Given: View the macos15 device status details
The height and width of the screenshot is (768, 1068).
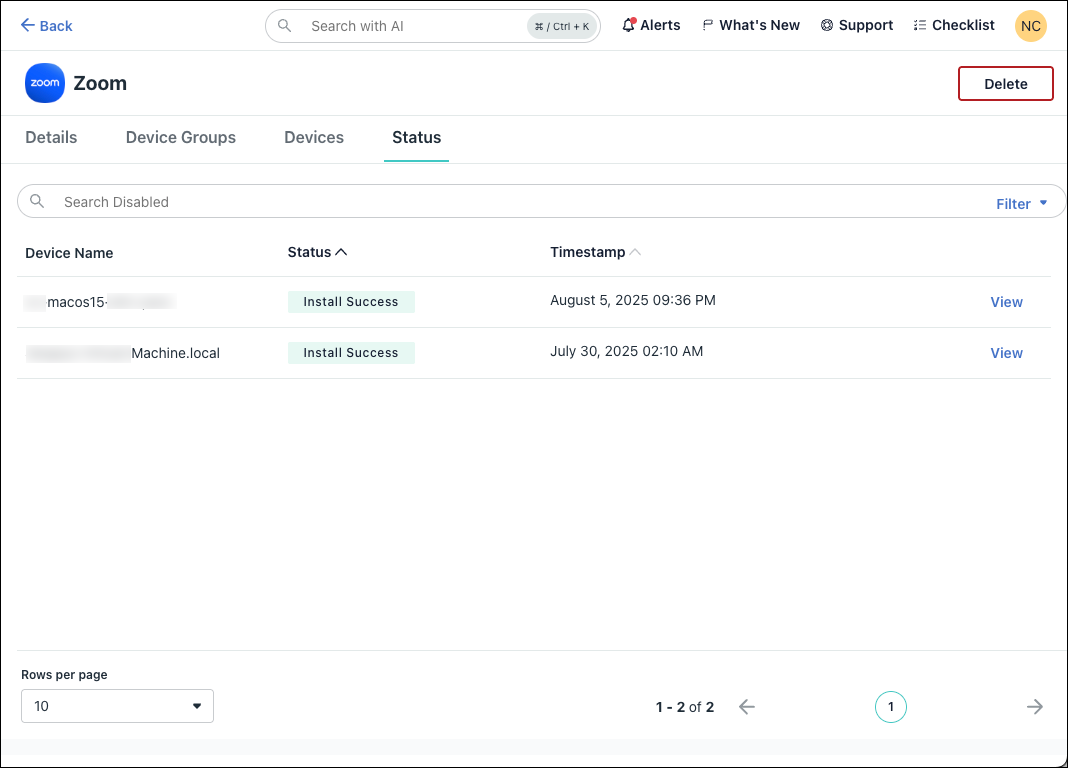Looking at the screenshot, I should [1006, 302].
